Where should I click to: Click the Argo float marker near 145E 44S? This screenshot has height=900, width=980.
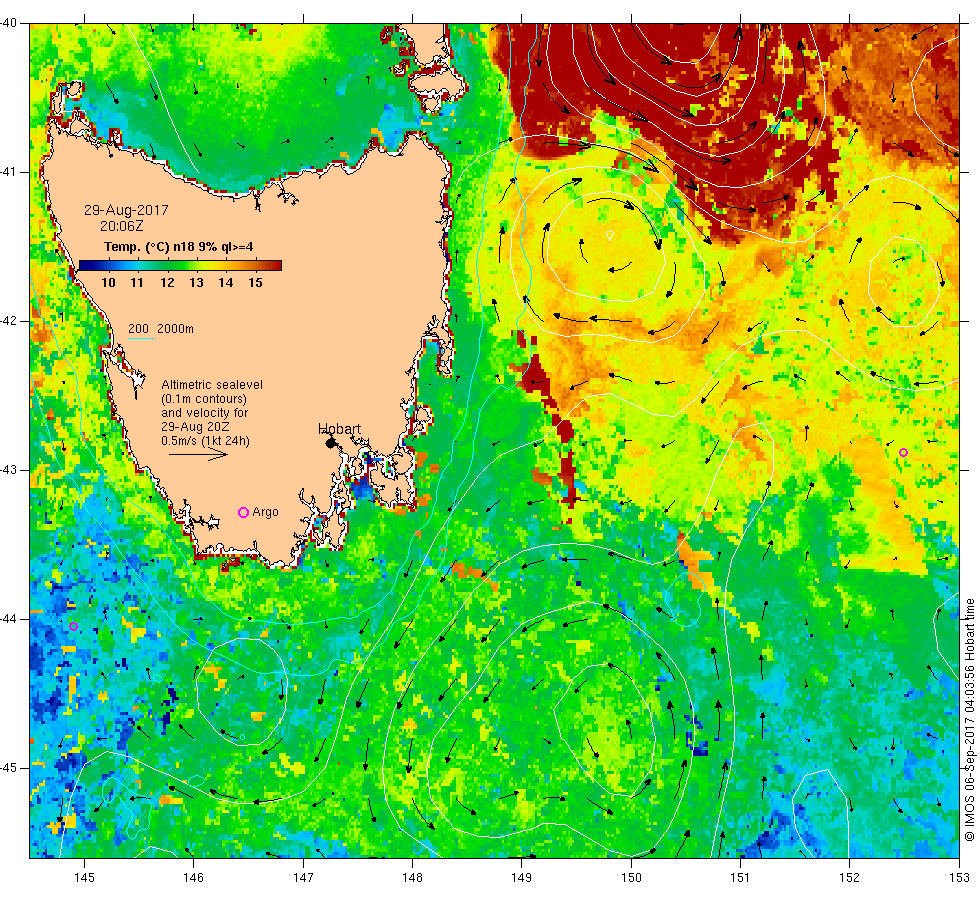click(x=73, y=626)
